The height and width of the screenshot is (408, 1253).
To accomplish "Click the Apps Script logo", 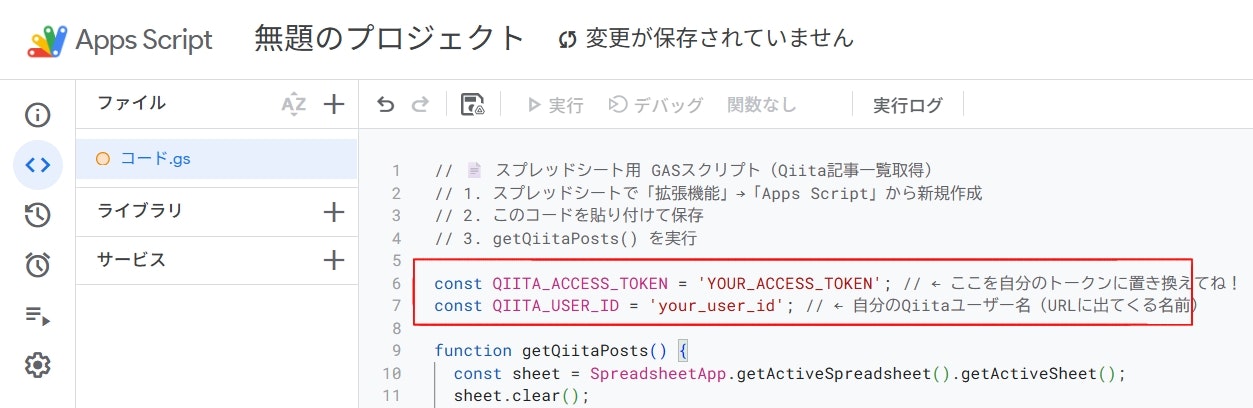I will pos(47,40).
